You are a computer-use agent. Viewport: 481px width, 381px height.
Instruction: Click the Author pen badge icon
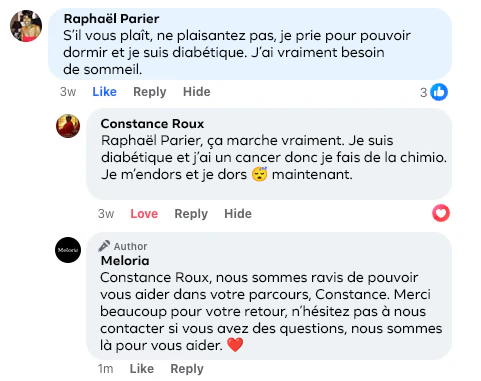click(104, 246)
